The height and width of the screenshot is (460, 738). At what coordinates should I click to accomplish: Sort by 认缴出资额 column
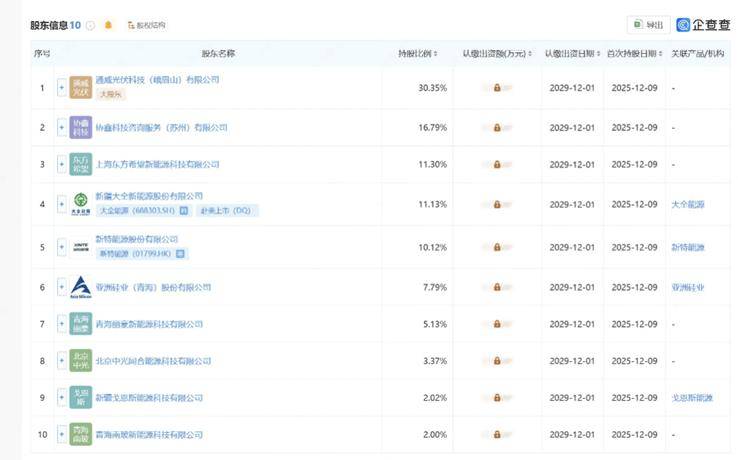(497, 53)
